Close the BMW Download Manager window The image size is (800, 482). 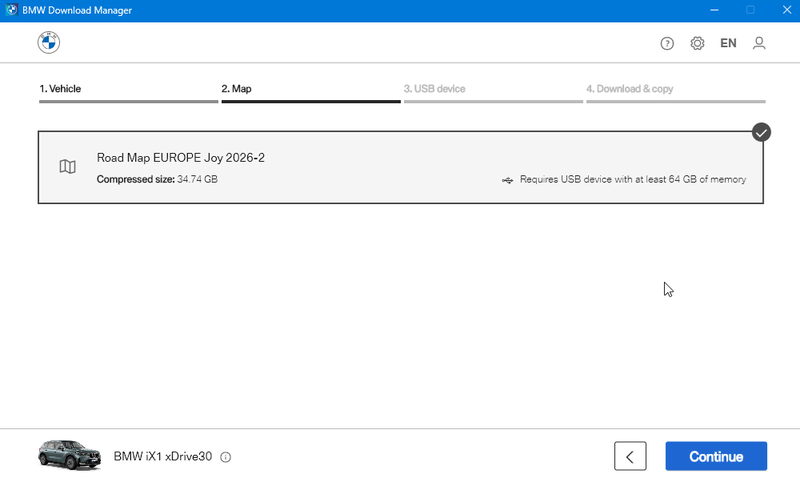[787, 10]
